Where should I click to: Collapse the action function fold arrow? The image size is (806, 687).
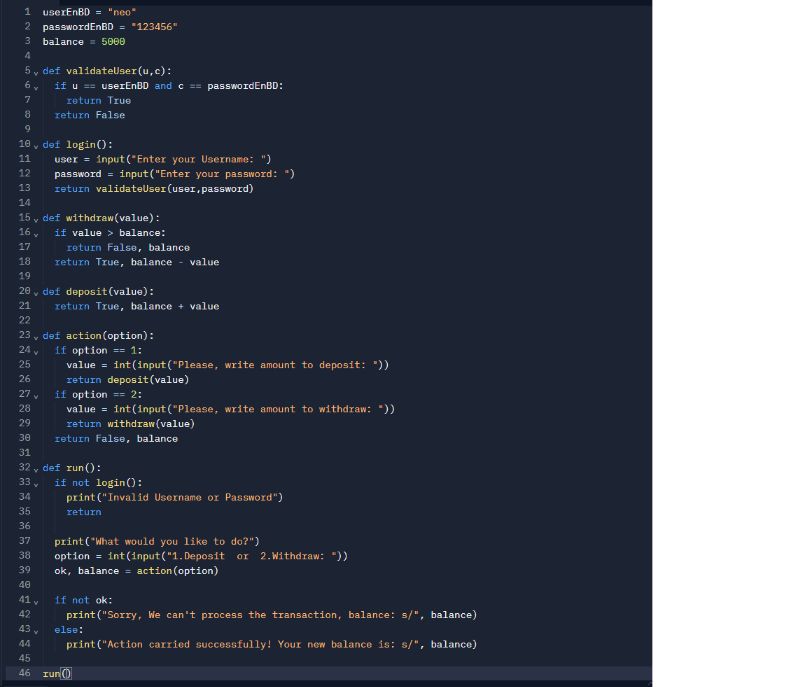(36, 338)
